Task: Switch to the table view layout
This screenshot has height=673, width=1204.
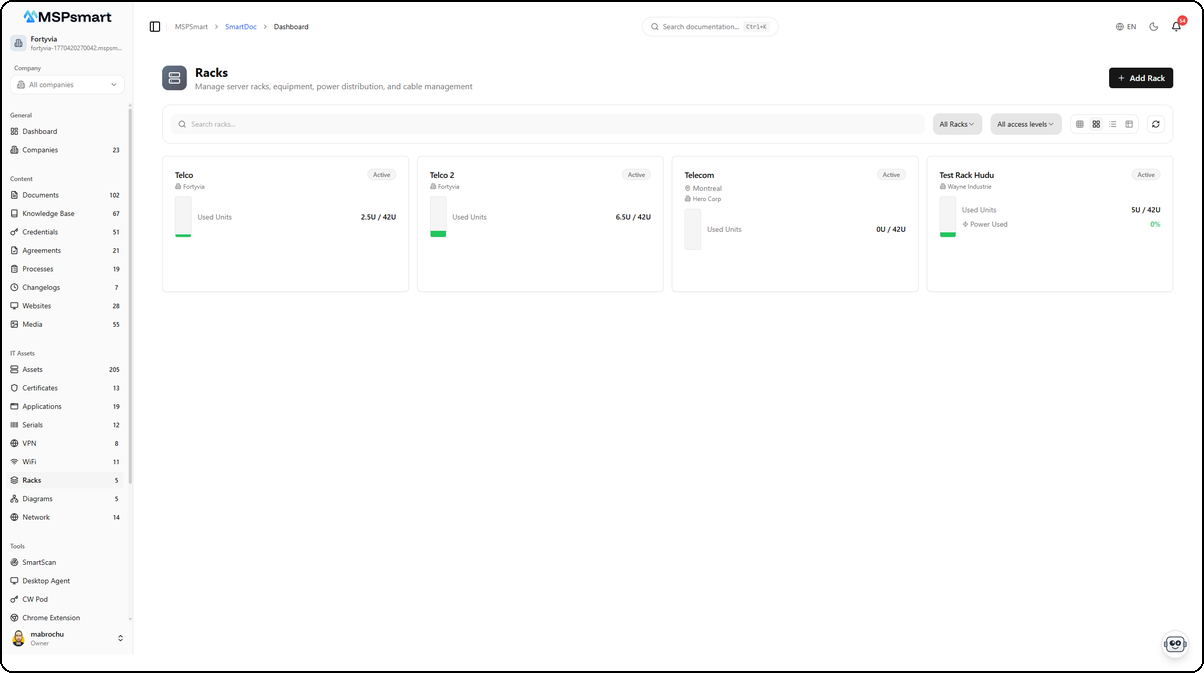Action: [1129, 123]
